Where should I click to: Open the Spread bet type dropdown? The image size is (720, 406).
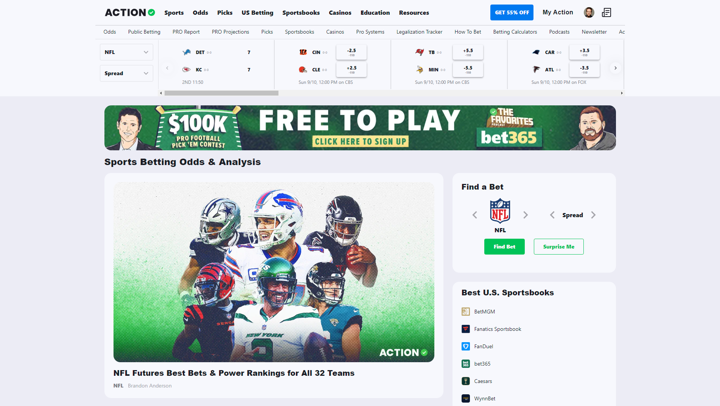pos(126,73)
